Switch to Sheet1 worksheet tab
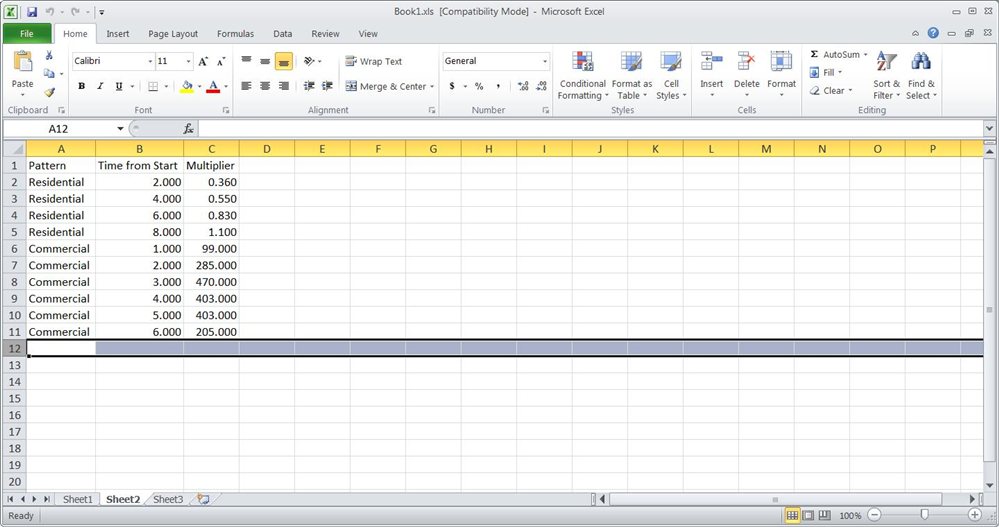 click(77, 499)
